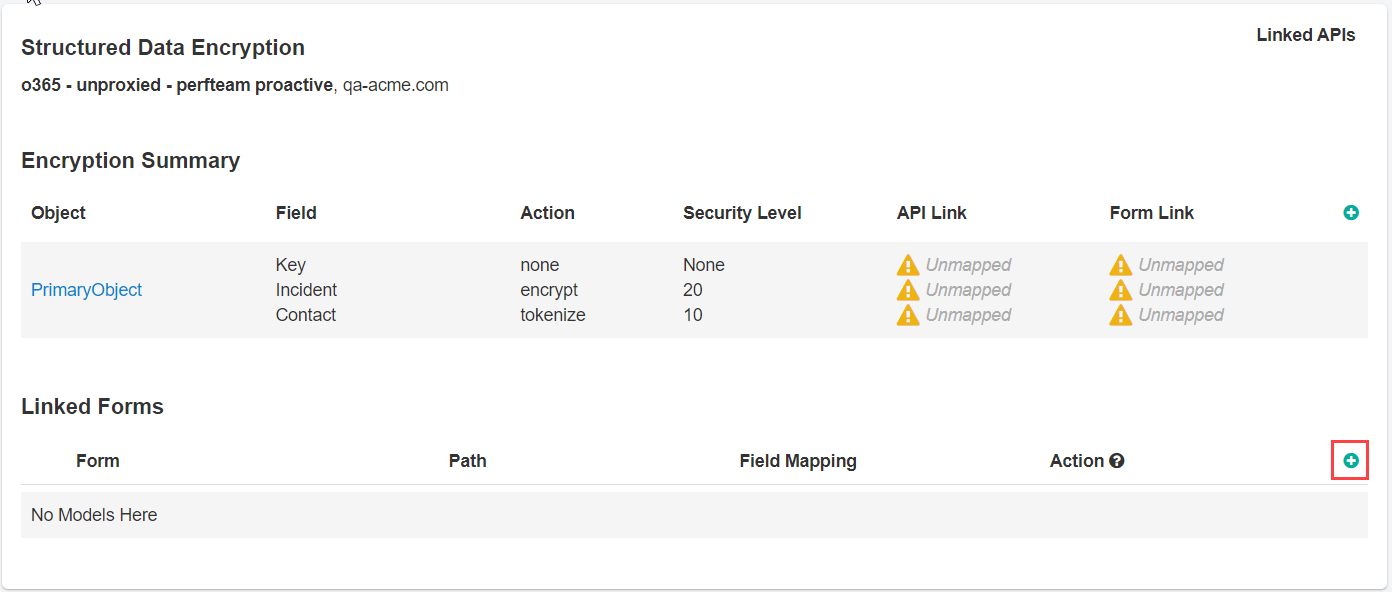Click Unmapped API Link for Key field

968,265
